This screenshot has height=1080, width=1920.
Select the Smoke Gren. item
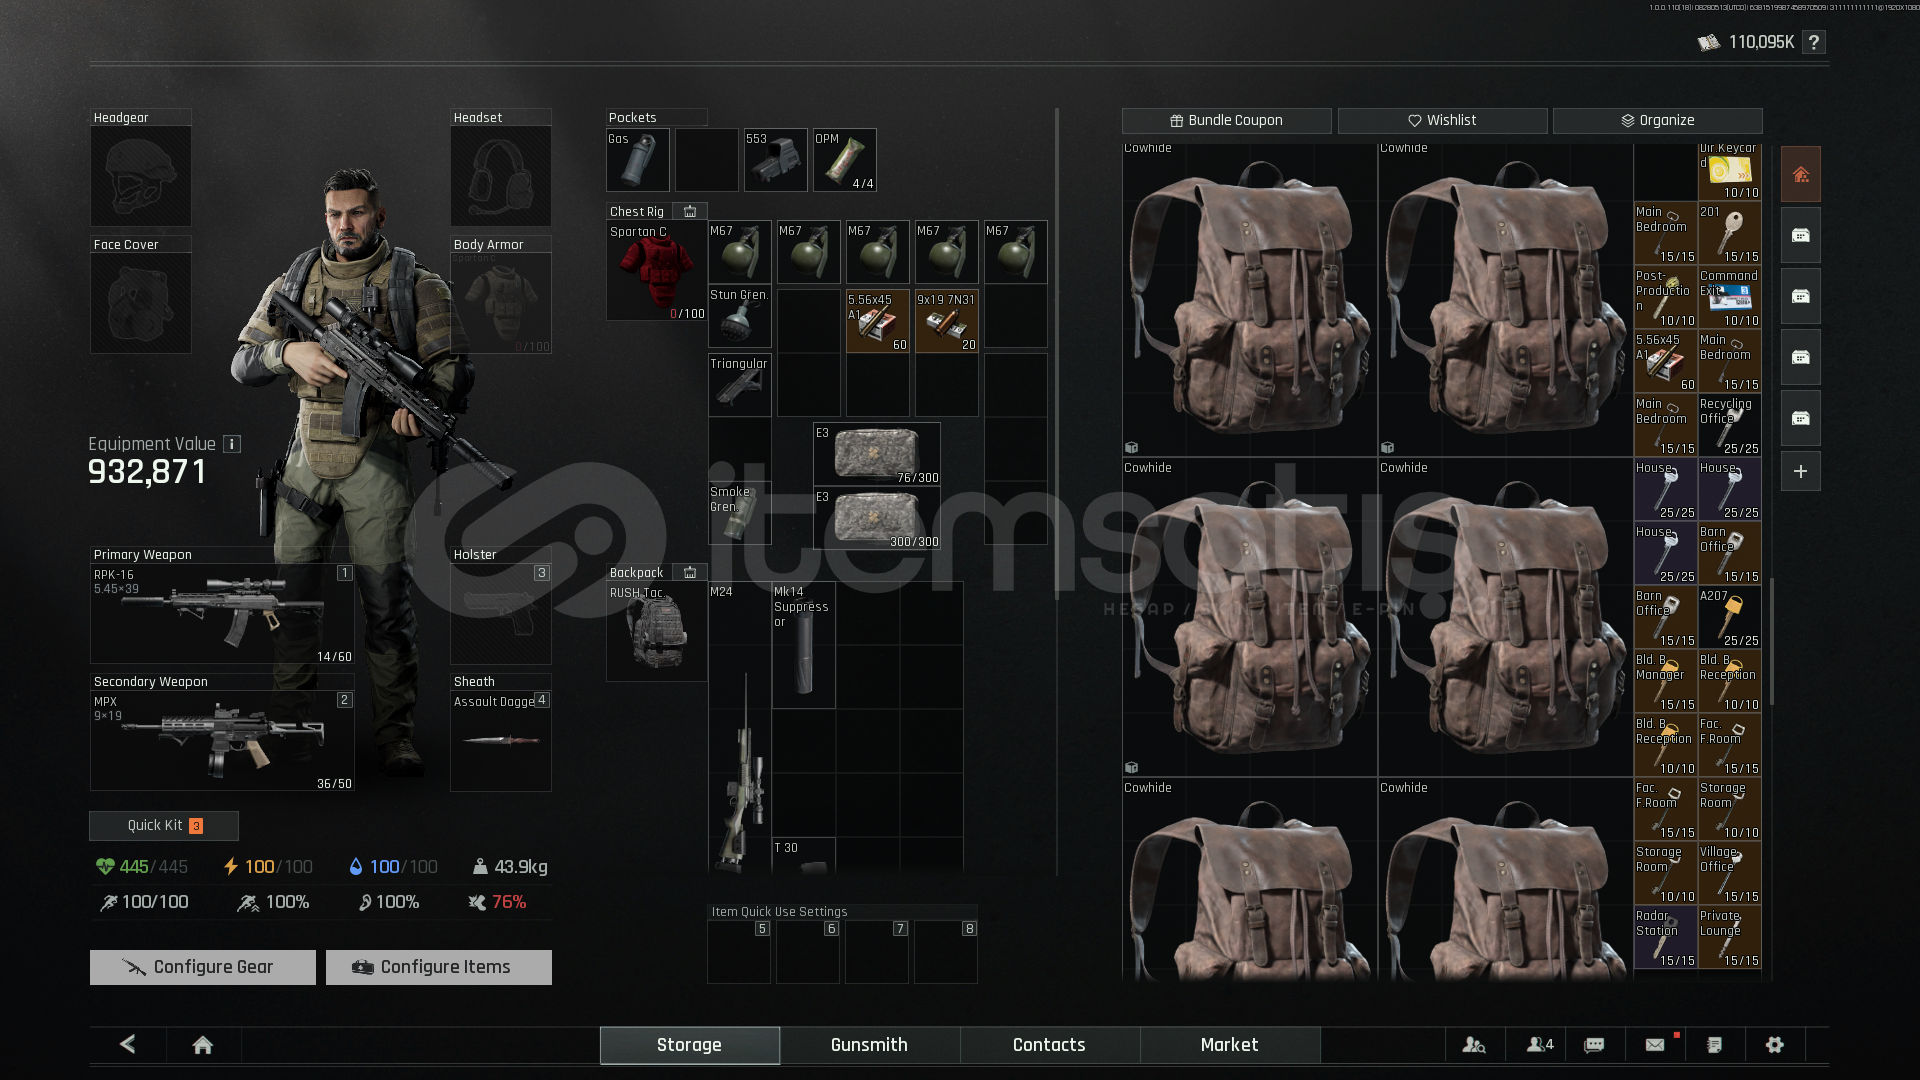pos(740,513)
